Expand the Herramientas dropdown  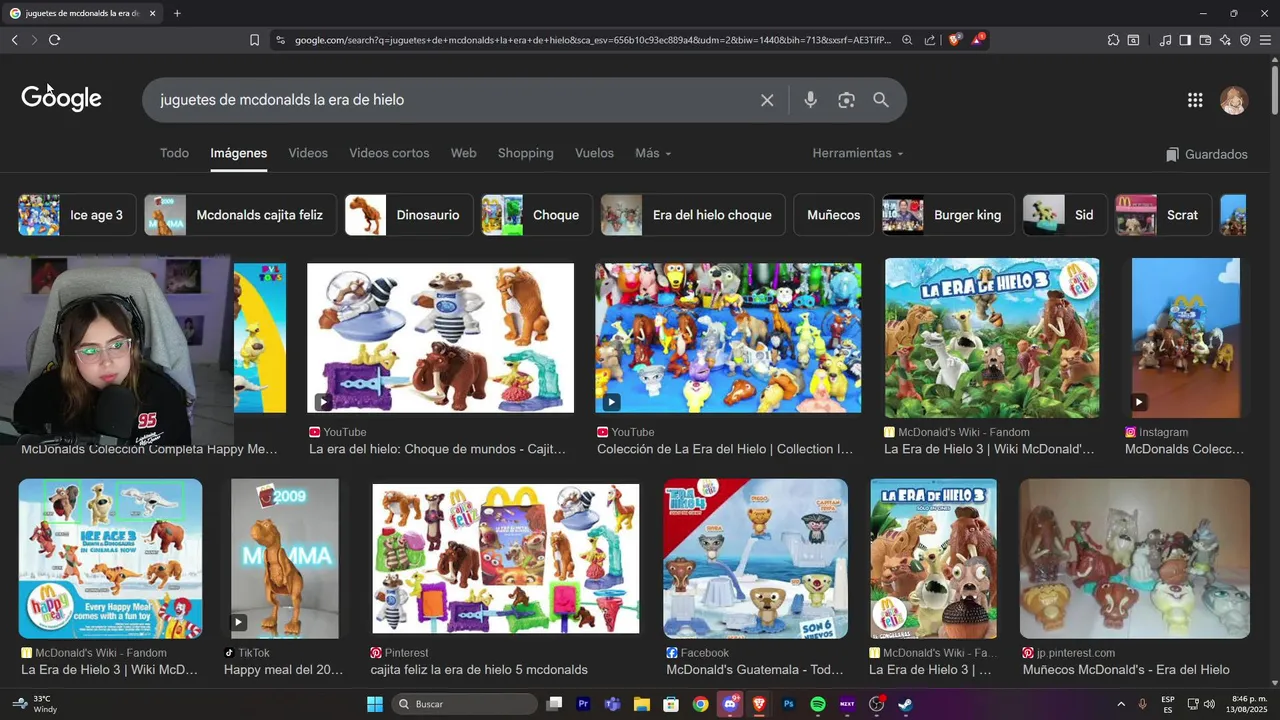857,153
